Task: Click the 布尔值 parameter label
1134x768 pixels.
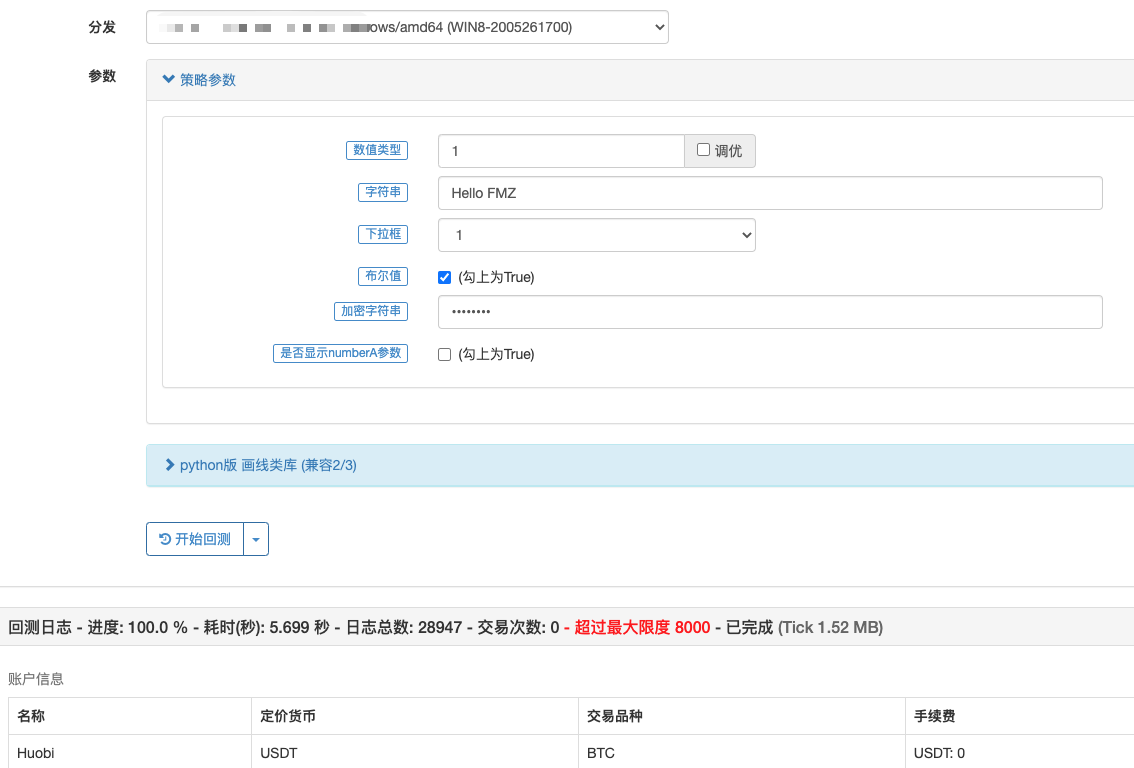Action: 383,276
